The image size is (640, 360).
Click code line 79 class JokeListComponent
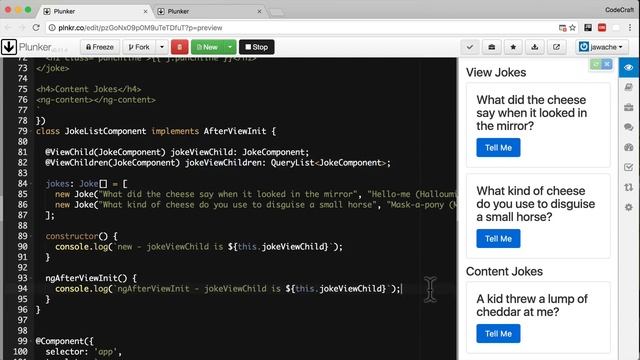tap(156, 131)
